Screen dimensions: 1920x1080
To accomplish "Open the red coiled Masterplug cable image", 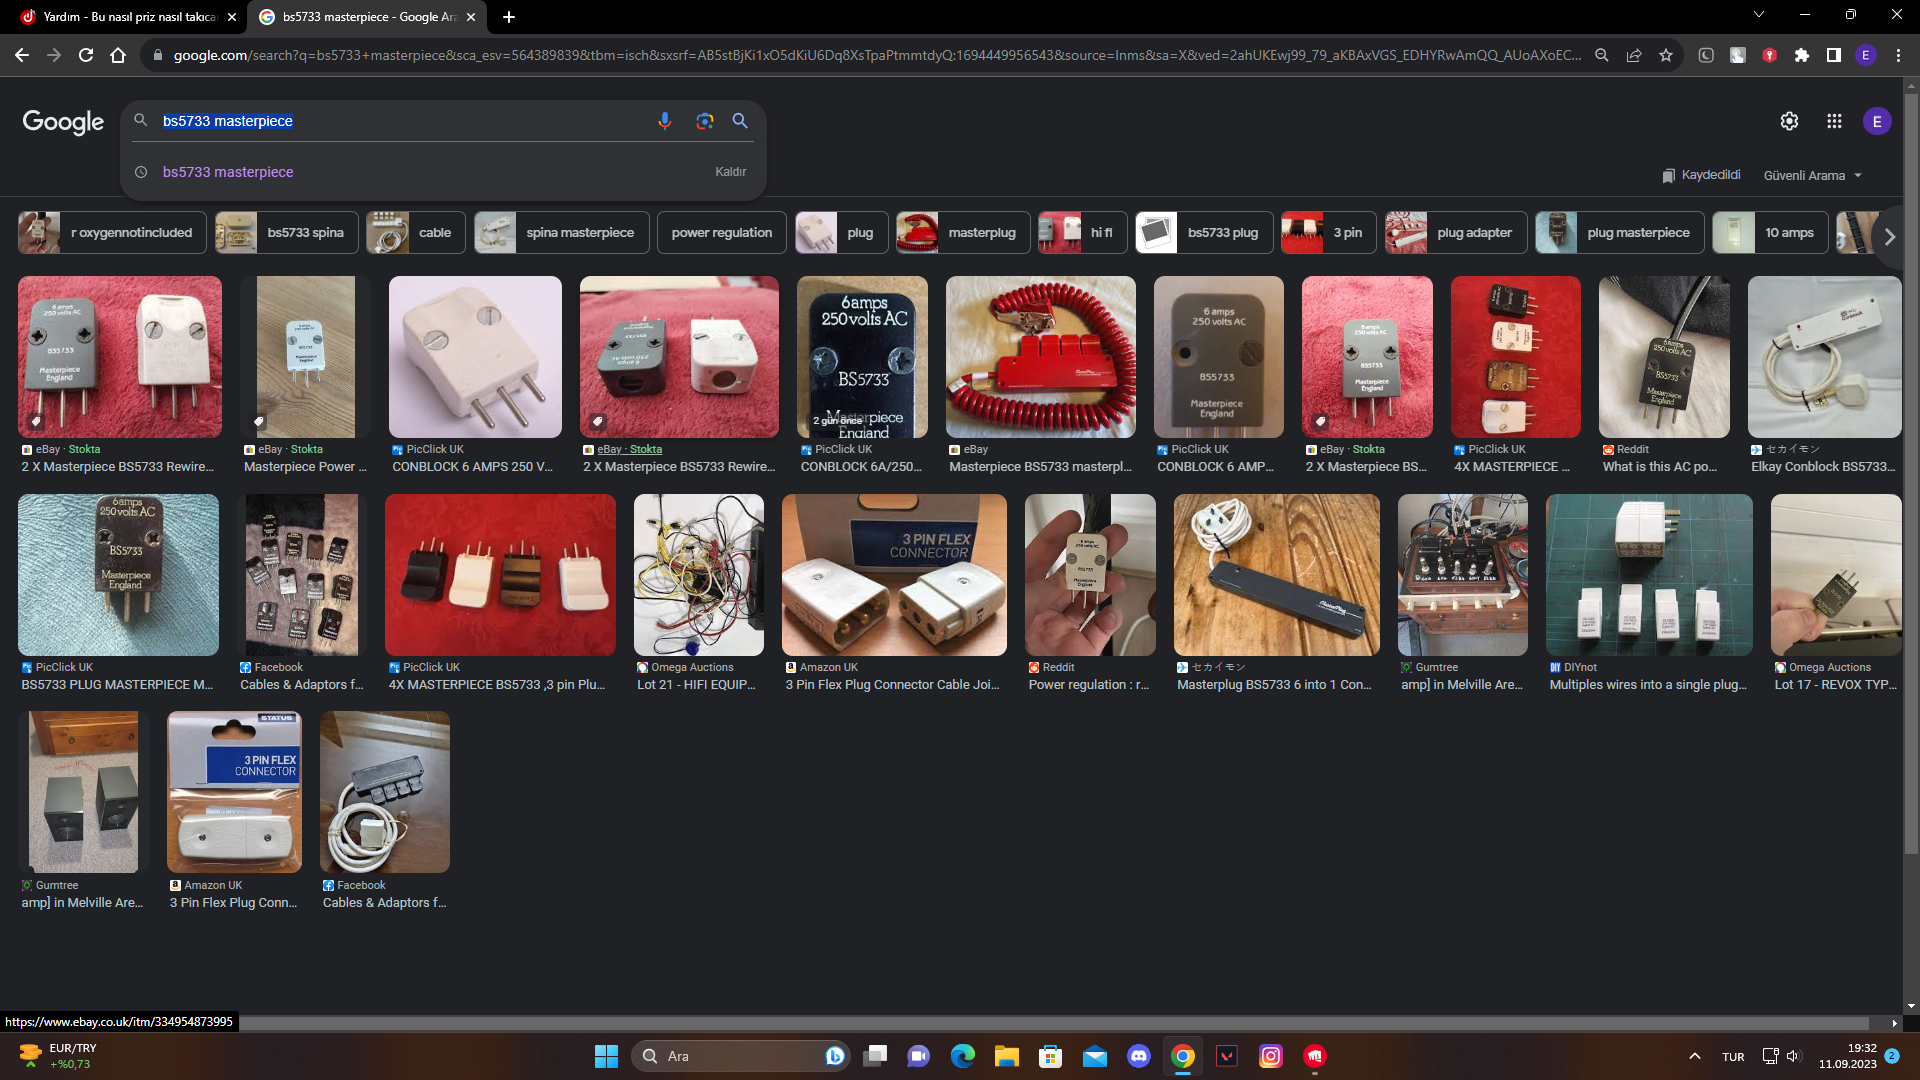I will (1040, 357).
